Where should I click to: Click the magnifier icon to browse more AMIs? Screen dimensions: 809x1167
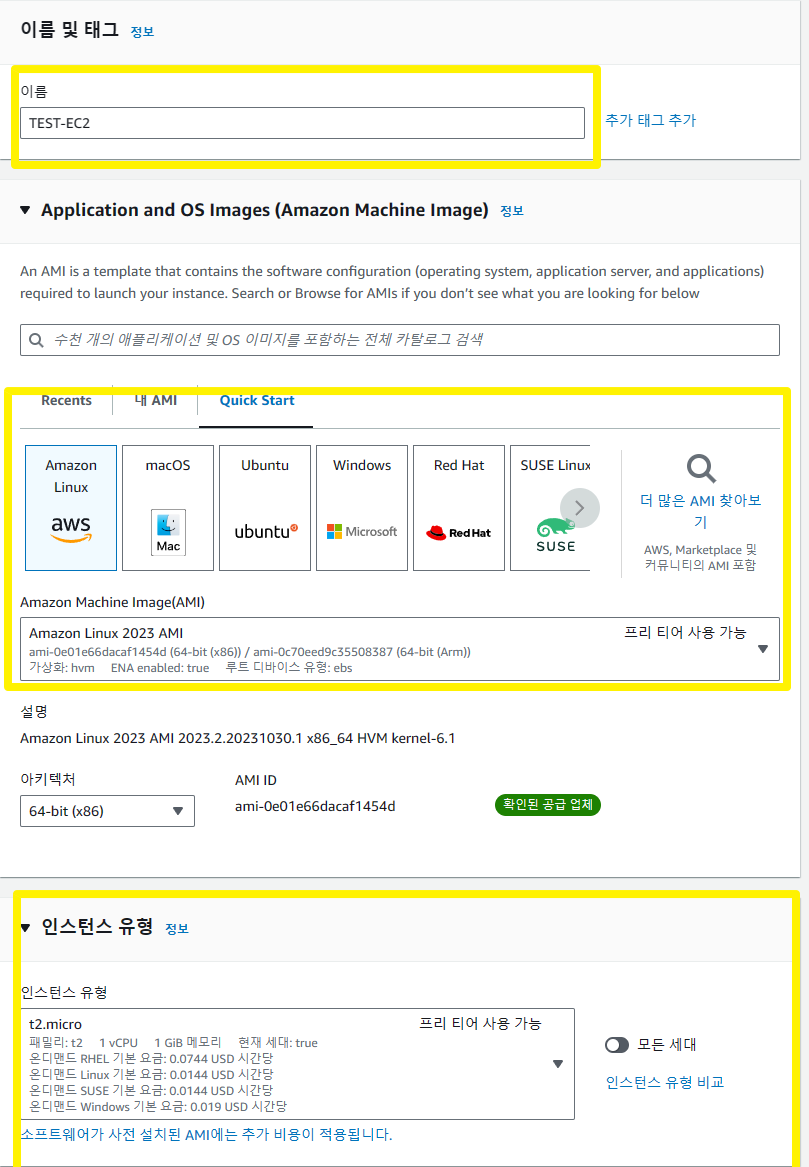tap(701, 469)
